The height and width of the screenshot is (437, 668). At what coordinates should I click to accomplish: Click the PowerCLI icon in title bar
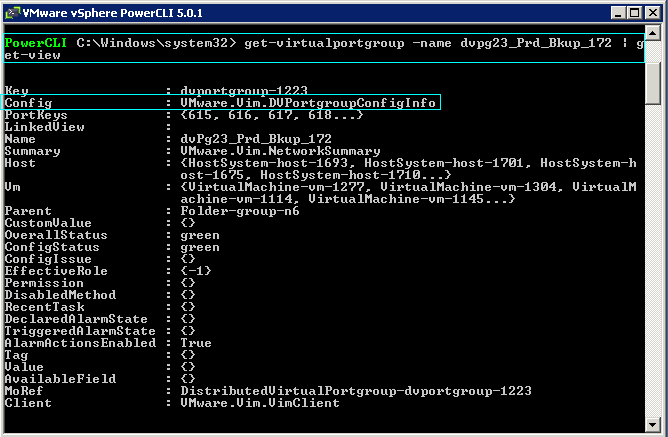[12, 13]
